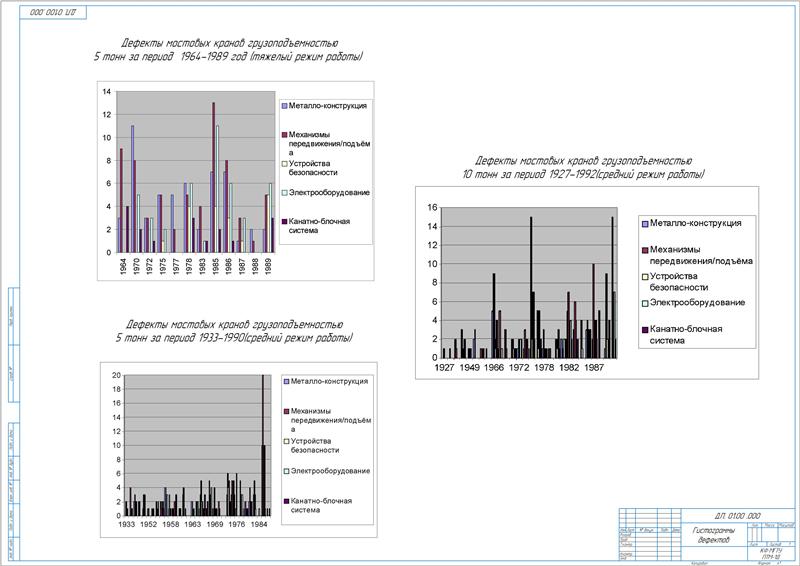Click Электрооборудование legend swatch in 10 тонн chart
The image size is (800, 566).
(645, 303)
